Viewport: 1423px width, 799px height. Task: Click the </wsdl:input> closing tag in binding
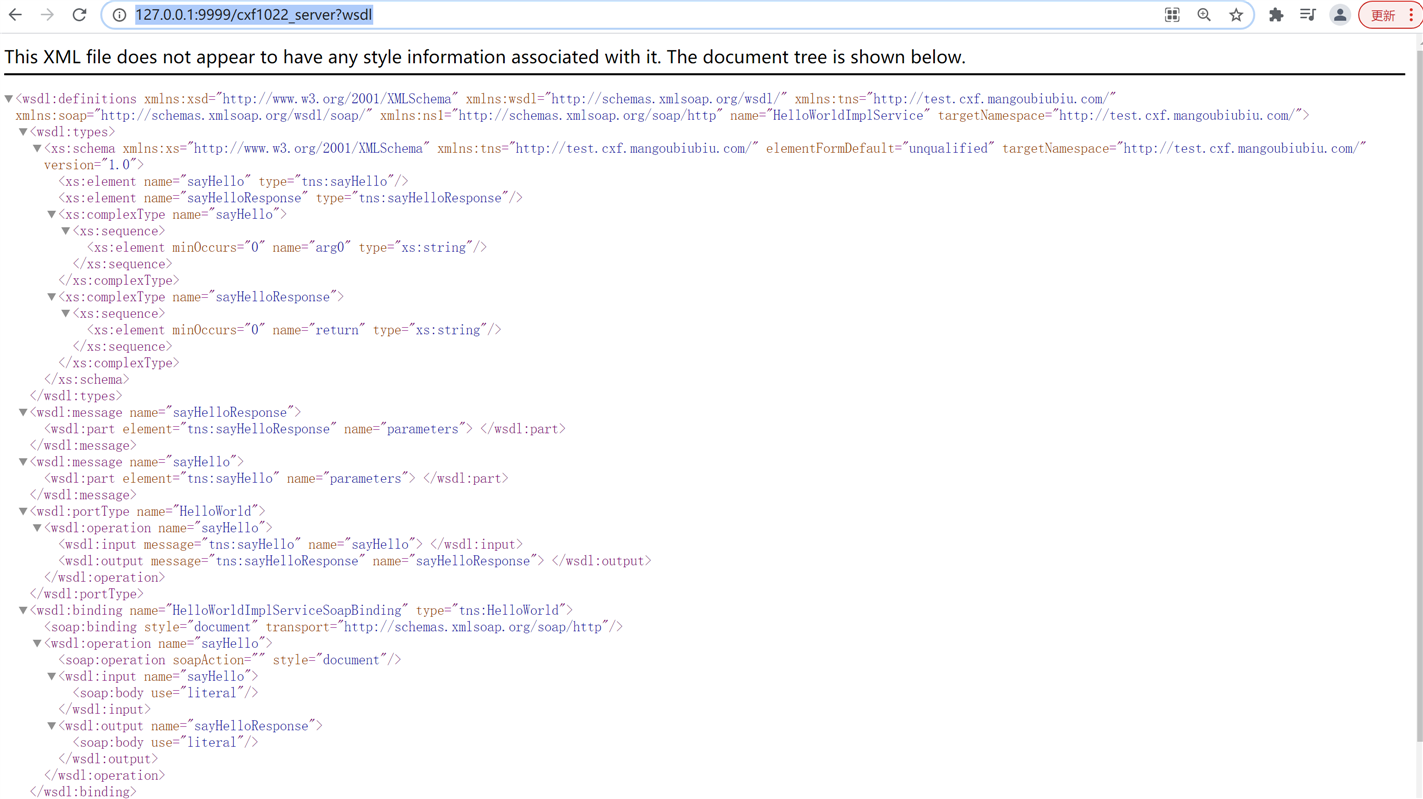tap(105, 709)
